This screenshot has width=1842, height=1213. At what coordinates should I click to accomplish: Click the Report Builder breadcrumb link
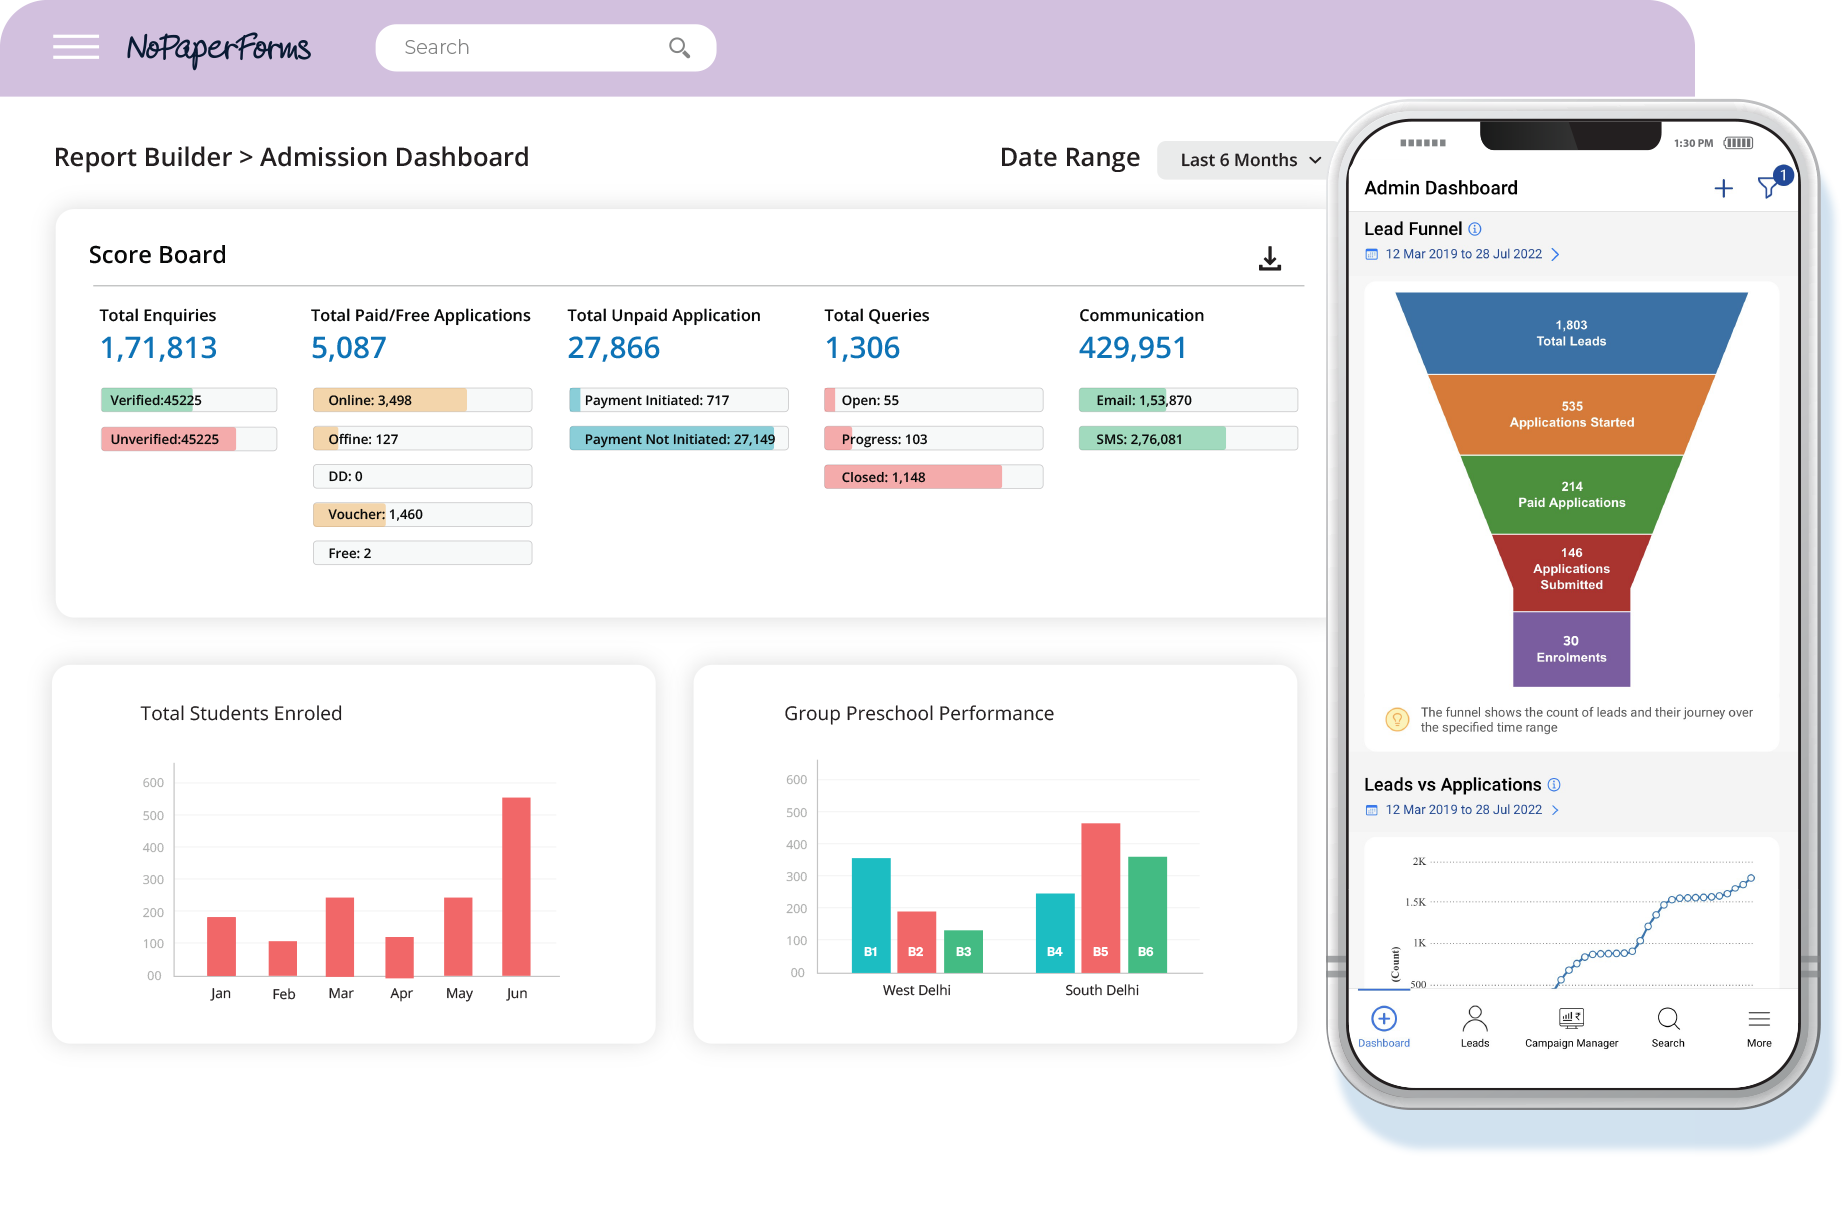pyautogui.click(x=143, y=157)
